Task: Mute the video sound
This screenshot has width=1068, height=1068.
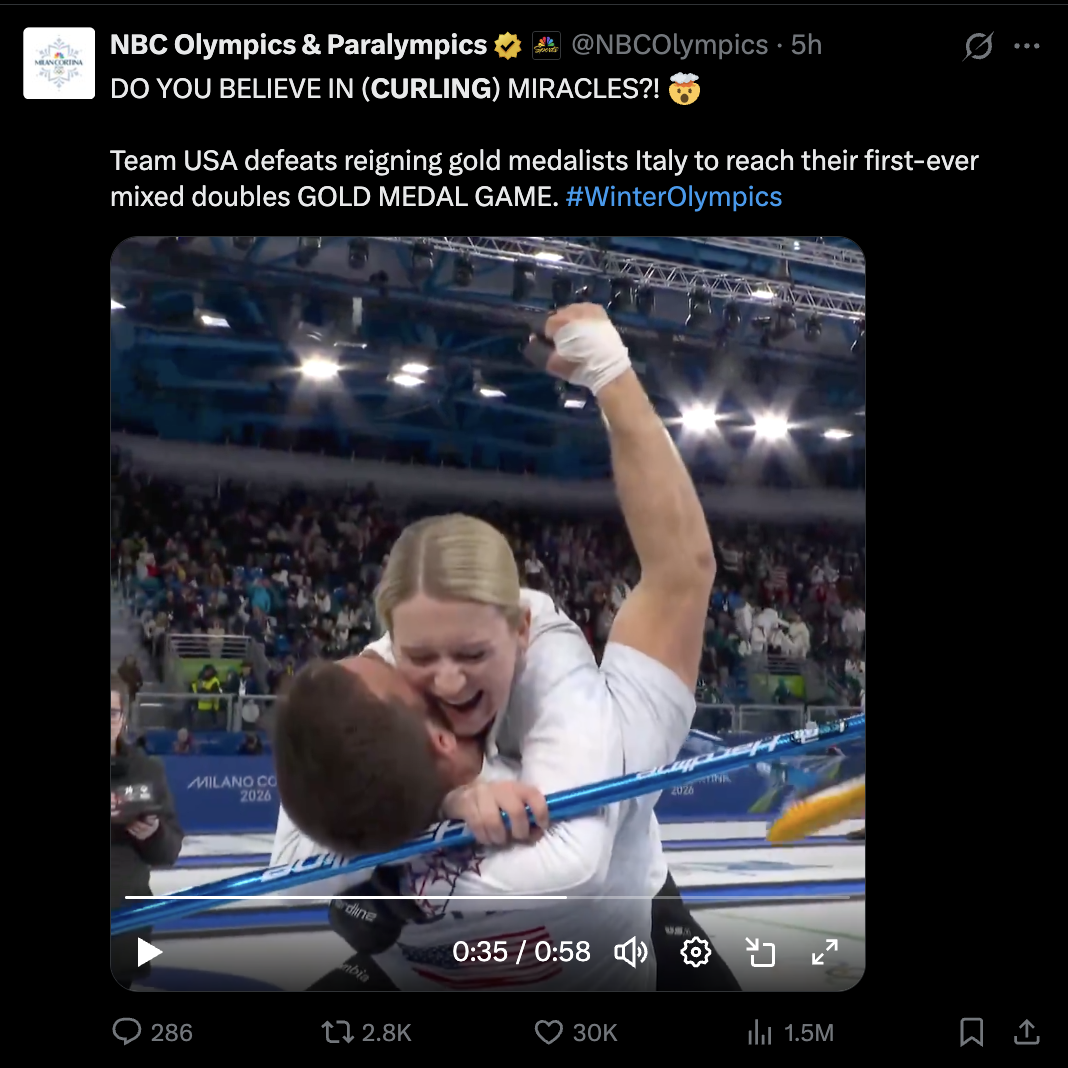Action: coord(631,951)
